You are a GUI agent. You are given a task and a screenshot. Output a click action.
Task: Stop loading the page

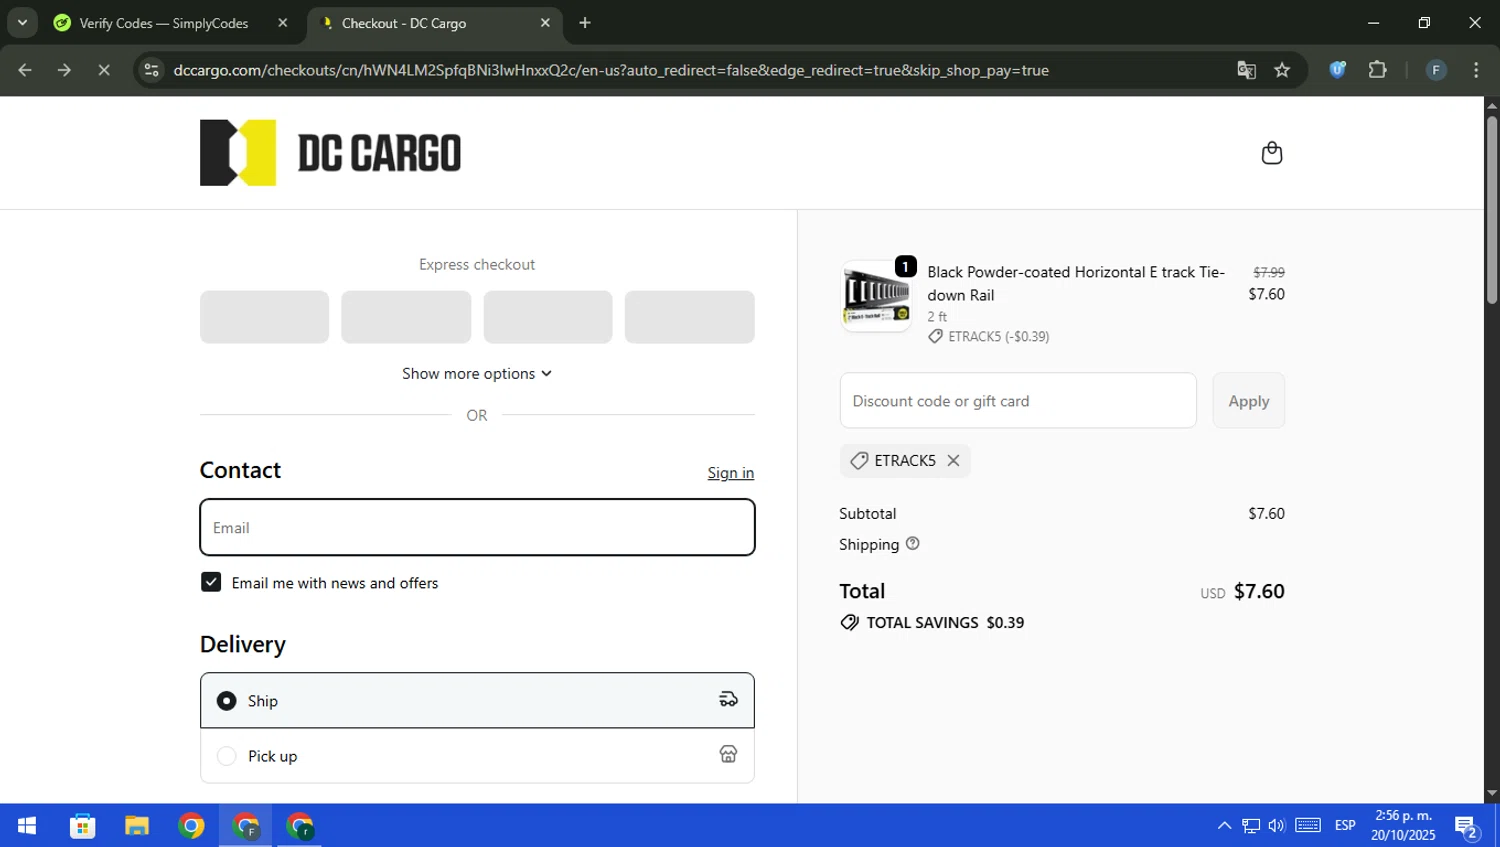coord(104,70)
